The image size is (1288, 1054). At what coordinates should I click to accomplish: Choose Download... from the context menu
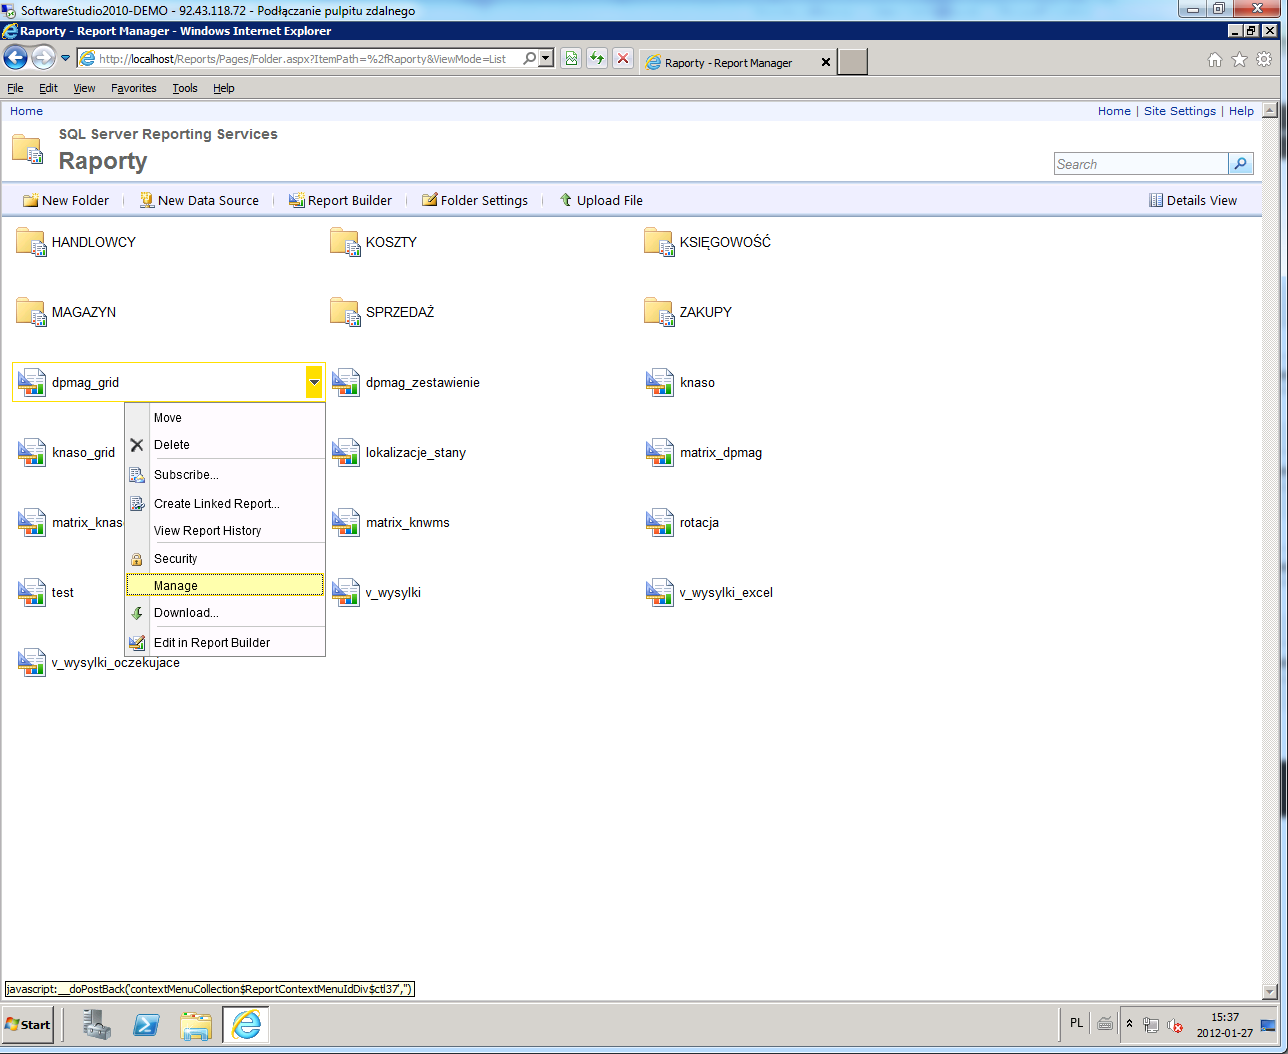click(225, 613)
